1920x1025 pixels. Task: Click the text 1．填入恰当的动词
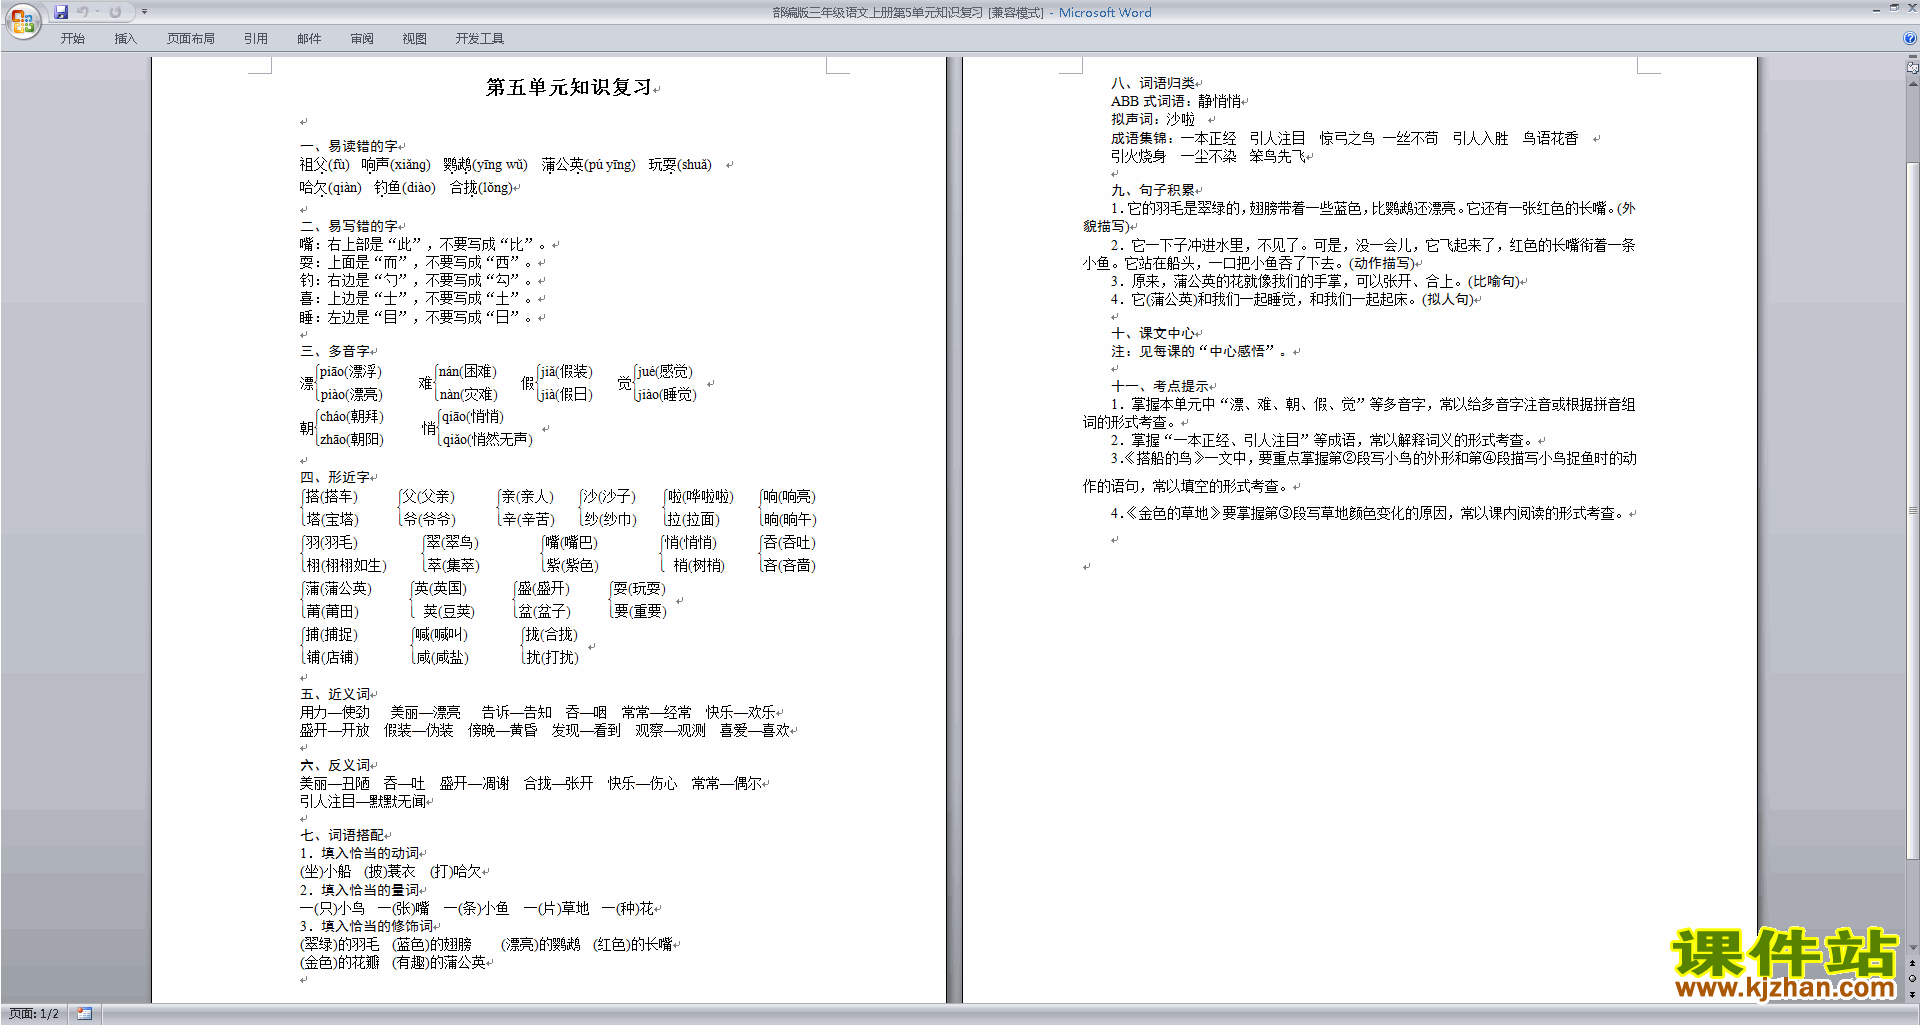point(360,853)
